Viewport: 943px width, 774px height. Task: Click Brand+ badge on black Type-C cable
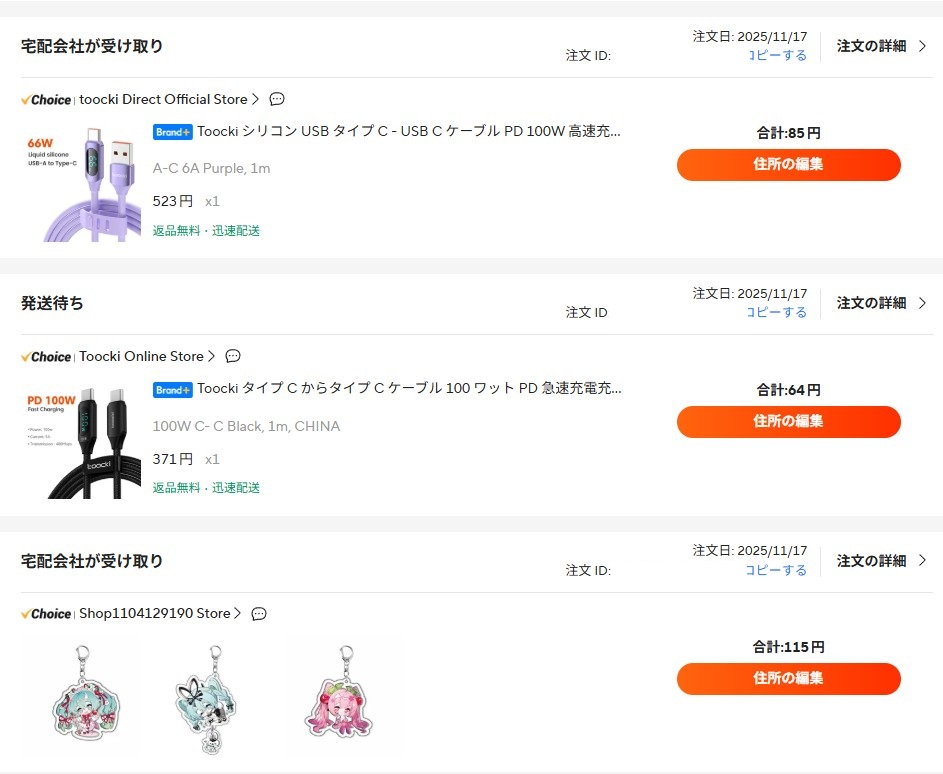pos(173,389)
